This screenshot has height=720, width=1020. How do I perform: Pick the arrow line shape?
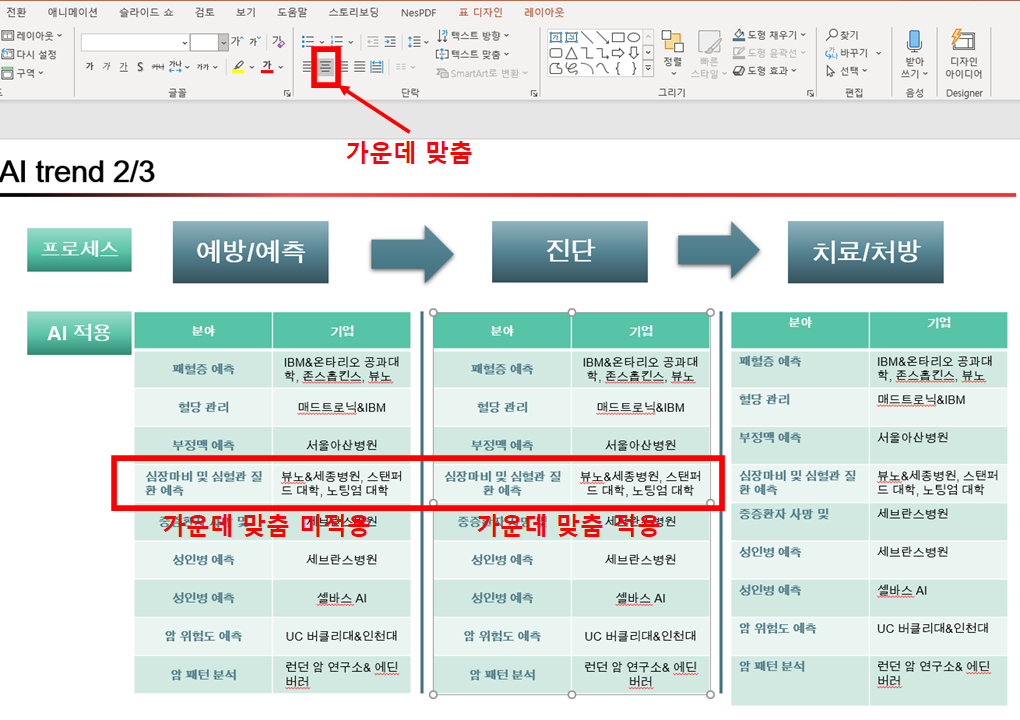coord(603,37)
